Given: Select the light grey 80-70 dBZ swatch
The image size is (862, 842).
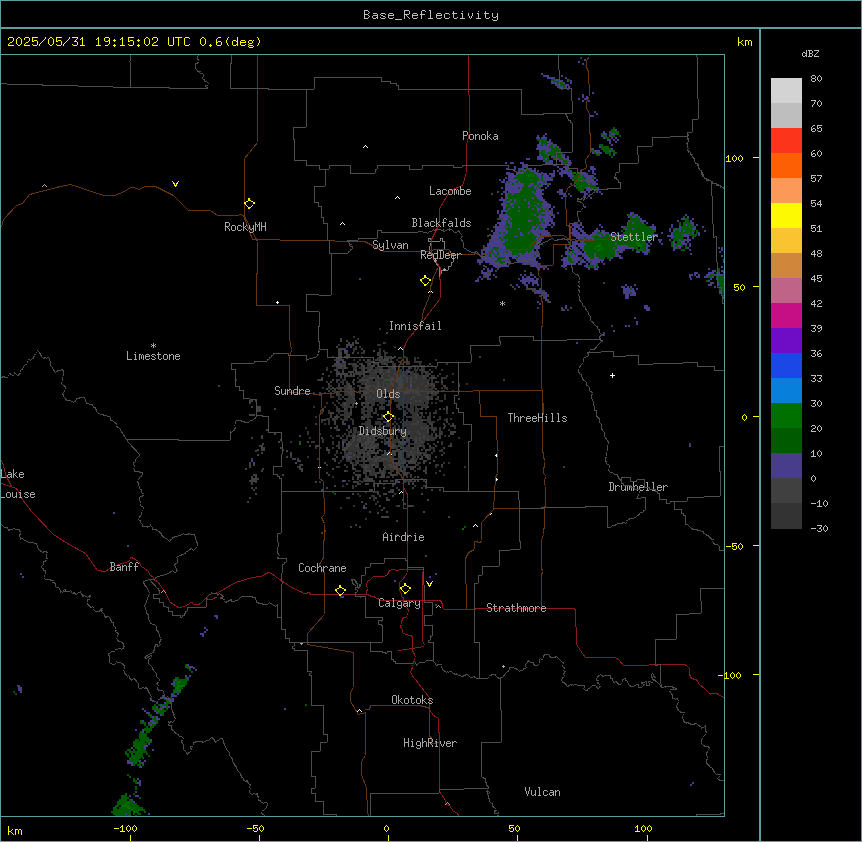Looking at the screenshot, I should point(786,90).
